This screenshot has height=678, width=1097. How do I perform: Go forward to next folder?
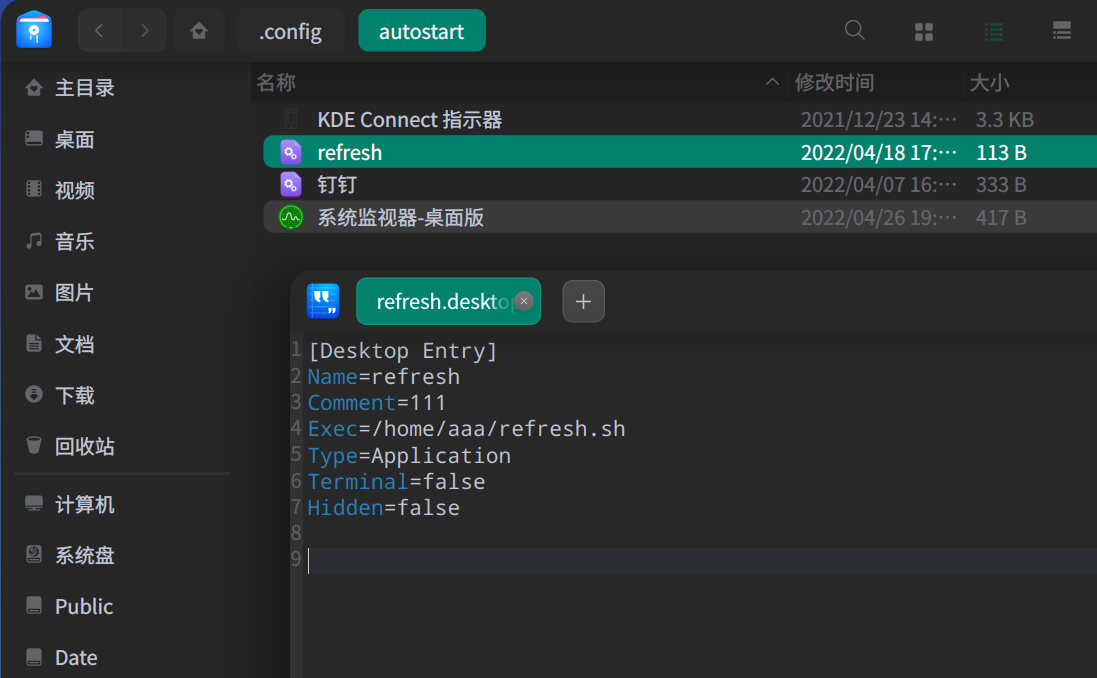(145, 31)
